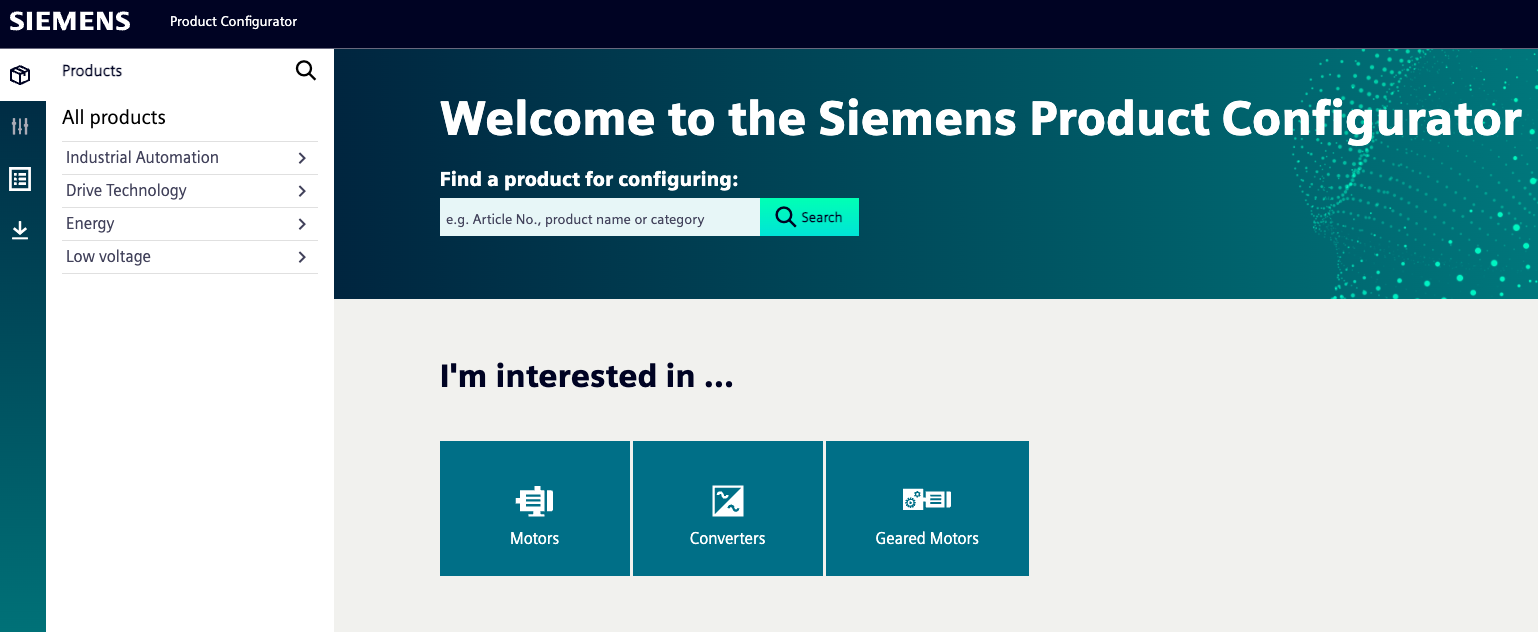Open the downloads icon in sidebar
Image resolution: width=1538 pixels, height=632 pixels.
pyautogui.click(x=20, y=229)
